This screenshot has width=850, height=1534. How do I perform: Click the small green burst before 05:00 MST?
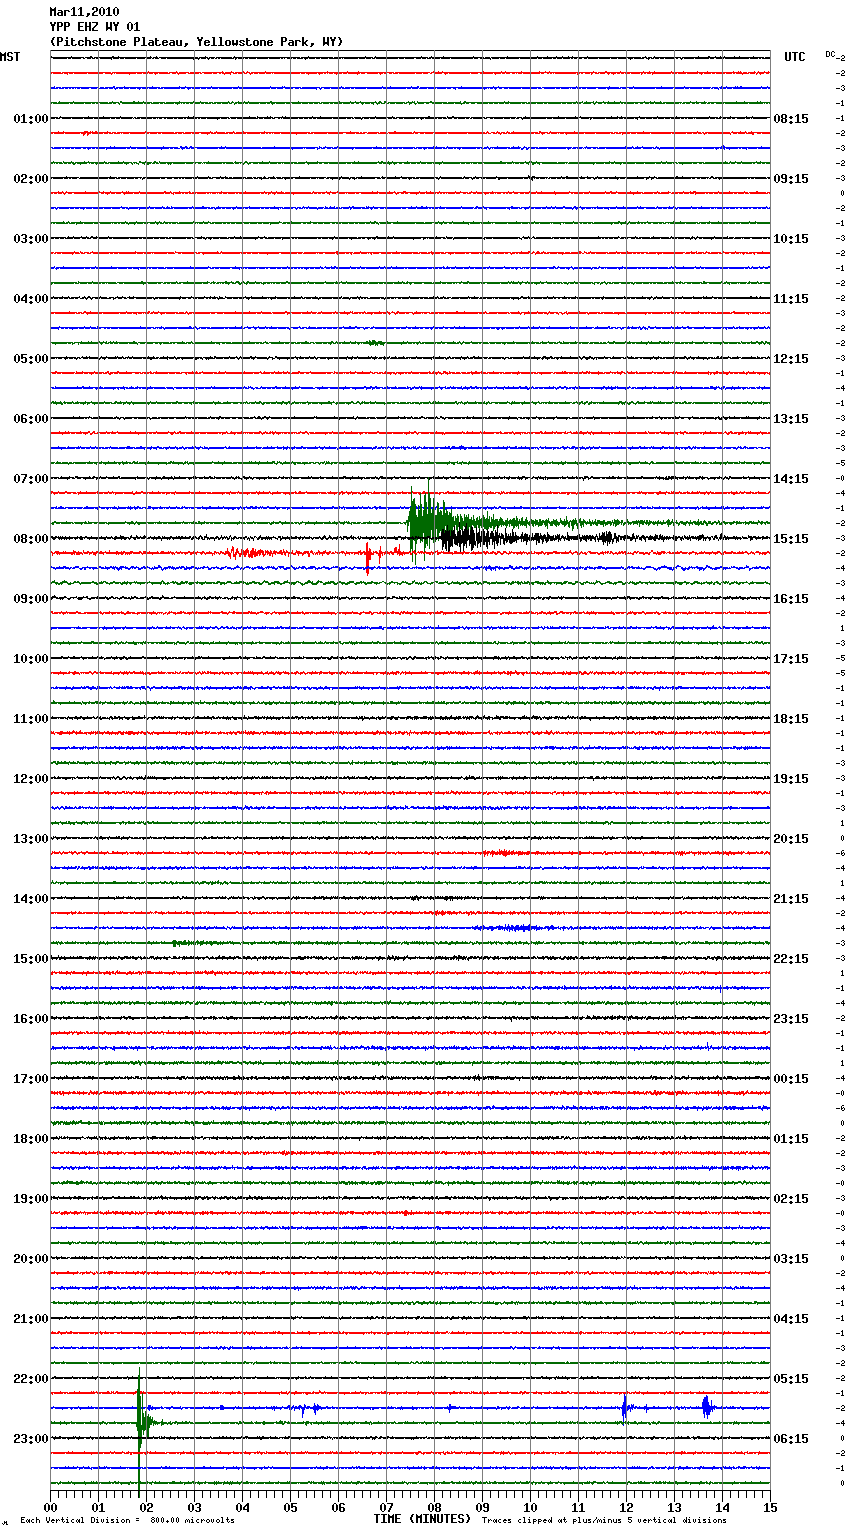(375, 343)
